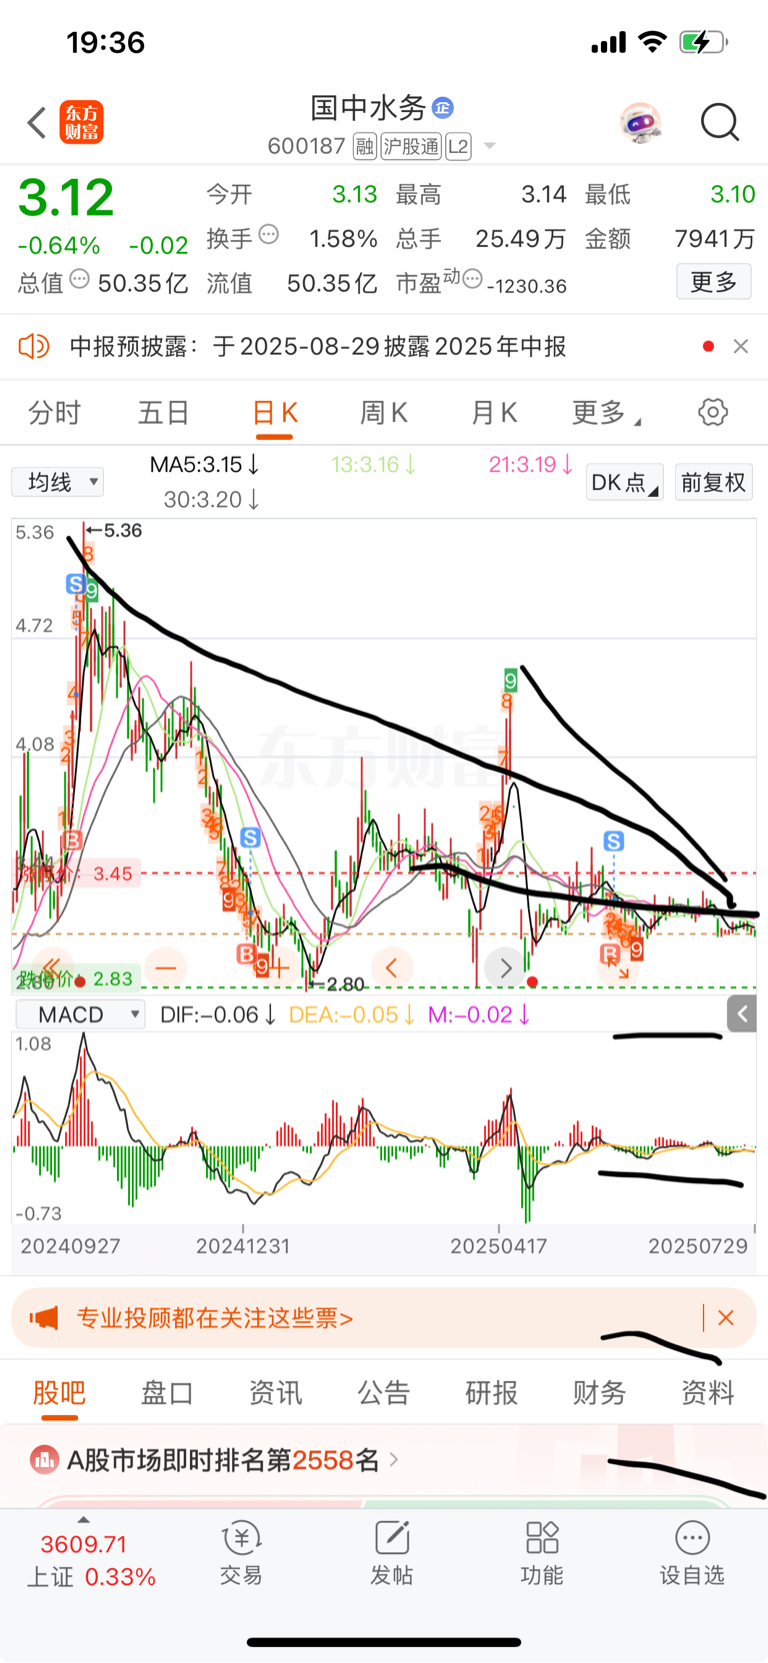Tap the 3.45 resistance price label
This screenshot has width=768, height=1663.
[x=113, y=874]
